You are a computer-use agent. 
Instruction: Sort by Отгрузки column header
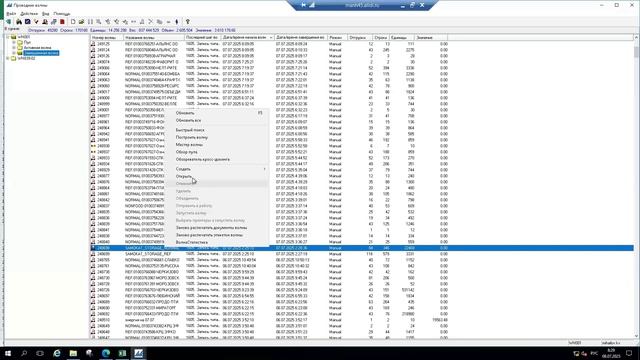[360, 38]
